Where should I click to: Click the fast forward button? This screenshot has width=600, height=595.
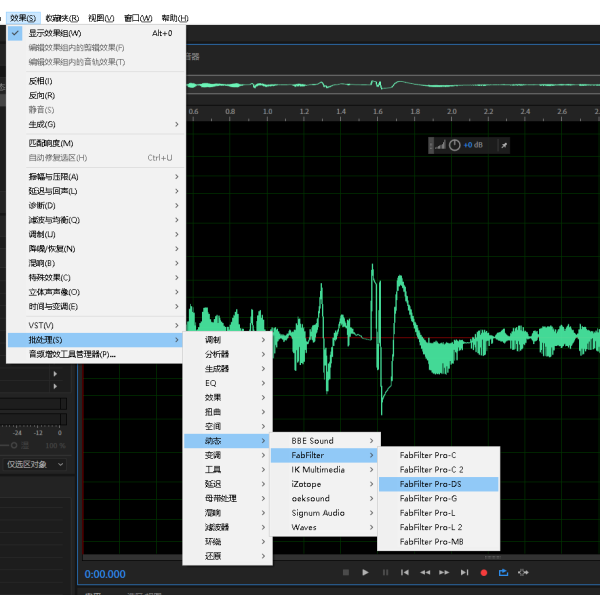445,573
